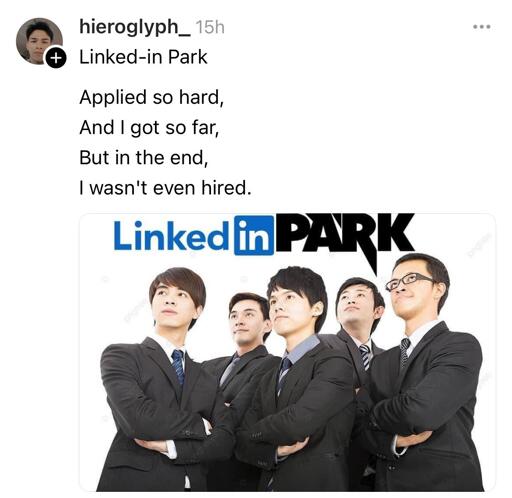Screen dimensions: 512x498
Task: Open hieroglyph_ profile picture
Action: pyautogui.click(x=39, y=41)
